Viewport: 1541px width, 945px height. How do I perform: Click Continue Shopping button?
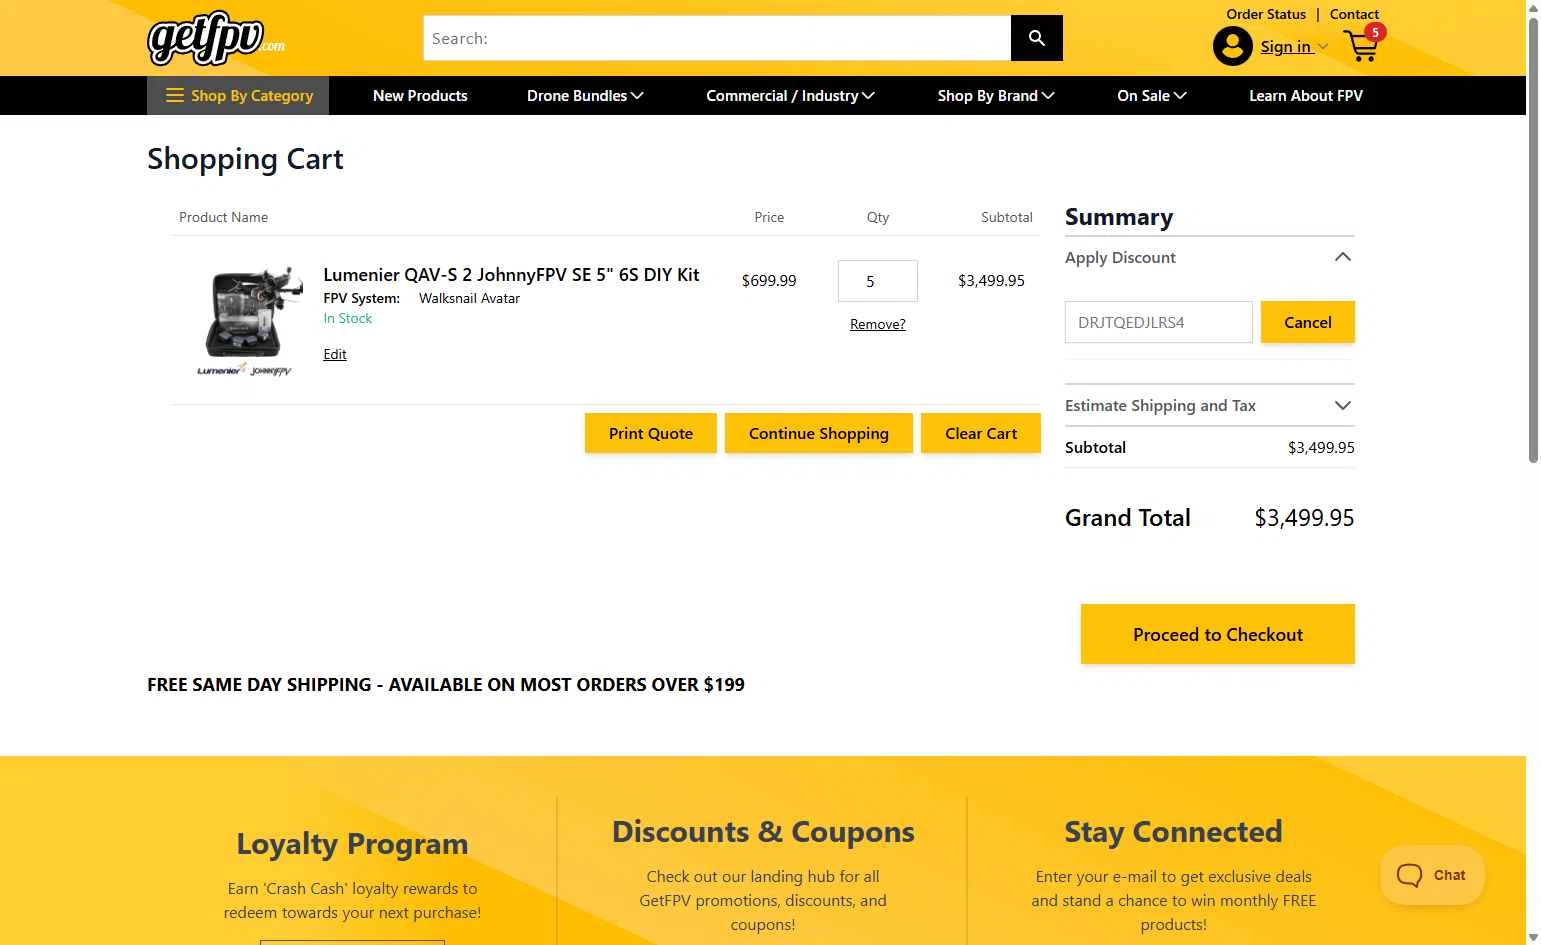819,433
